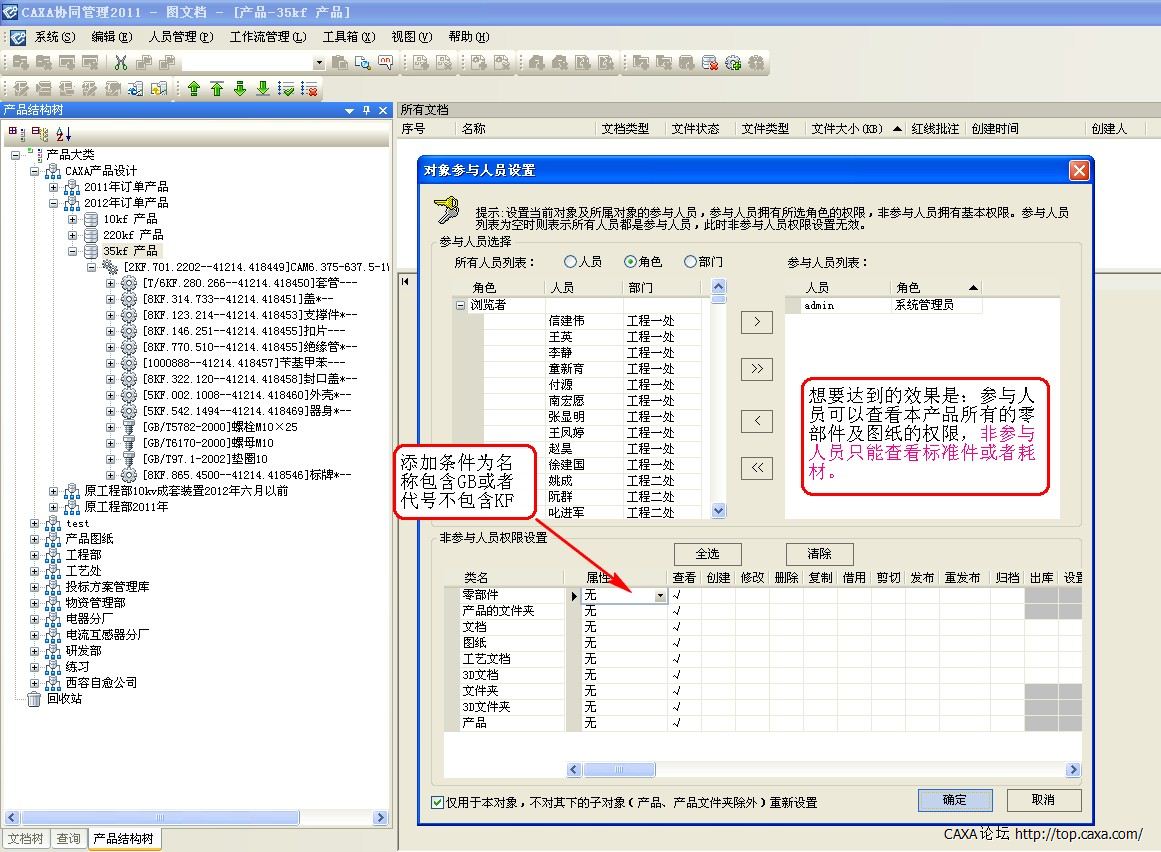Select the 部门 radio button
Image resolution: width=1161 pixels, height=852 pixels.
(690, 262)
